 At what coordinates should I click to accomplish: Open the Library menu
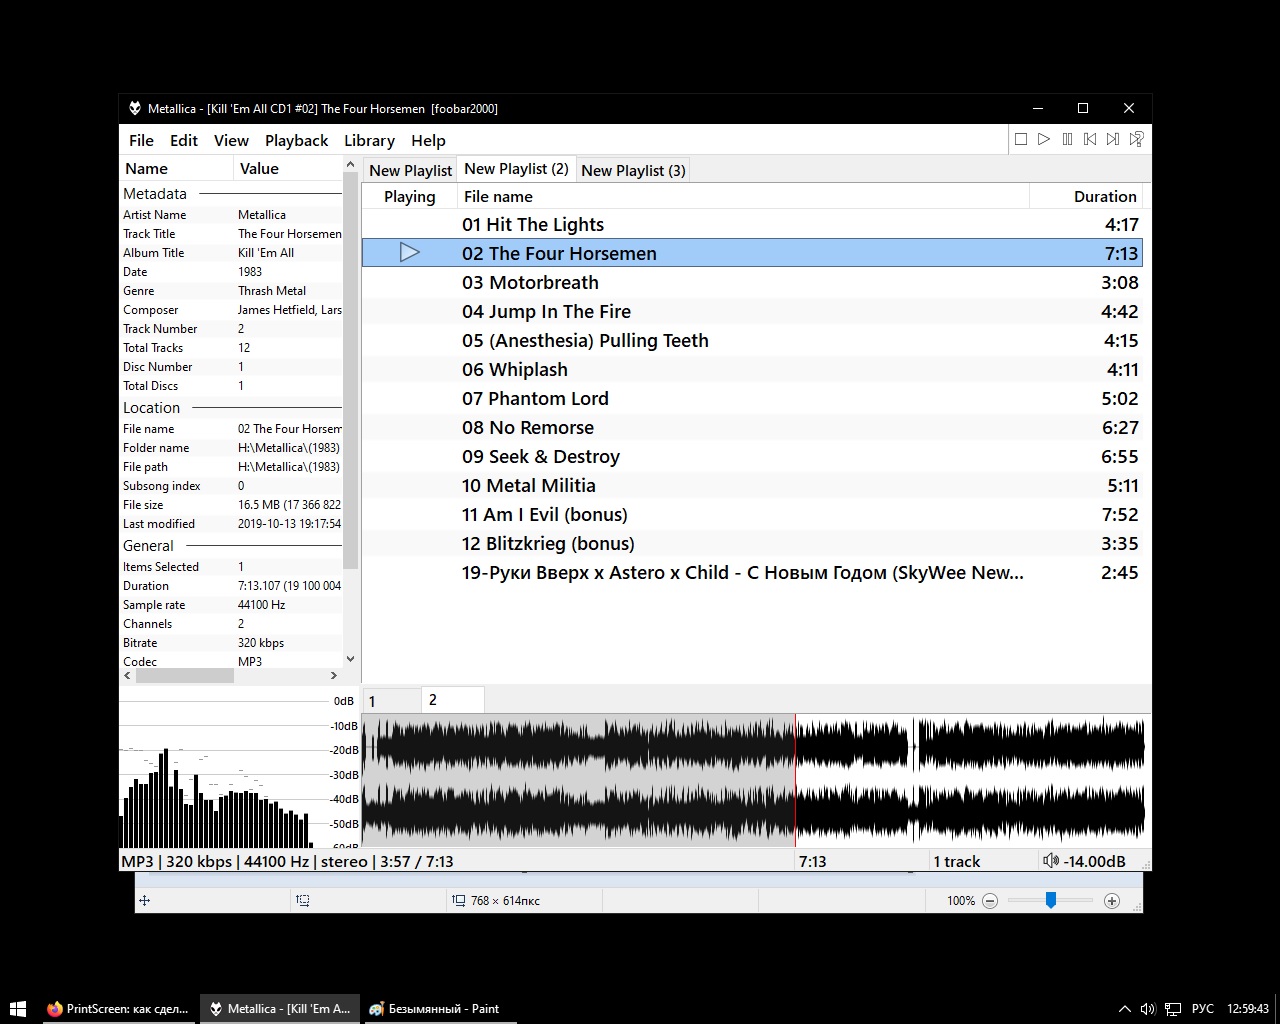click(369, 141)
